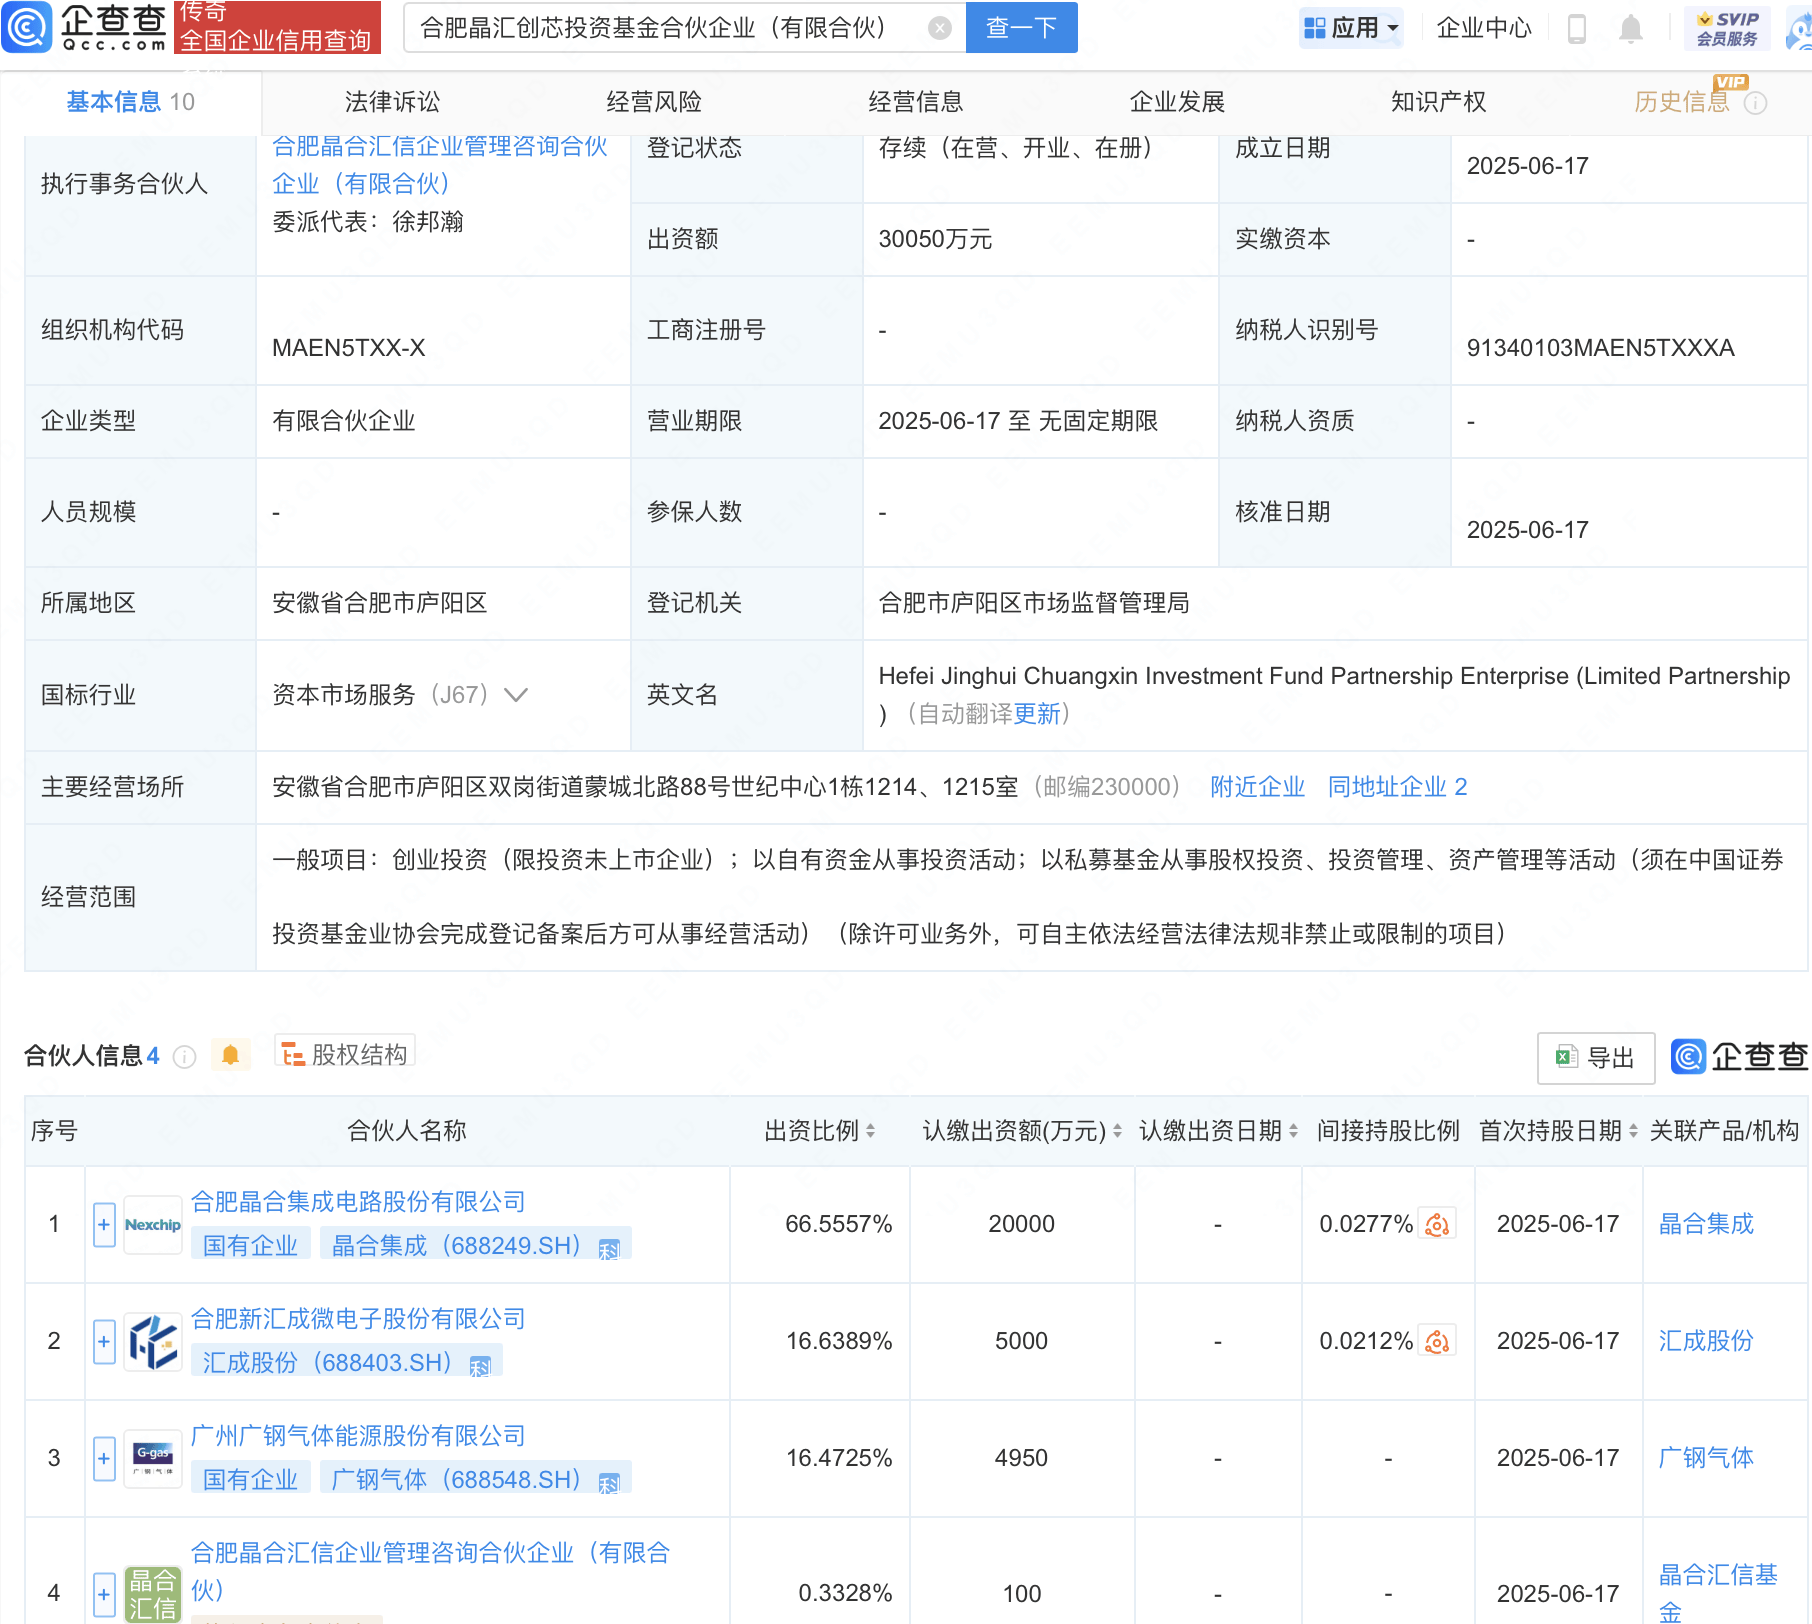Image resolution: width=1812 pixels, height=1624 pixels.
Task: Open executive partner 合肥晶合汇信 link
Action: 440,165
